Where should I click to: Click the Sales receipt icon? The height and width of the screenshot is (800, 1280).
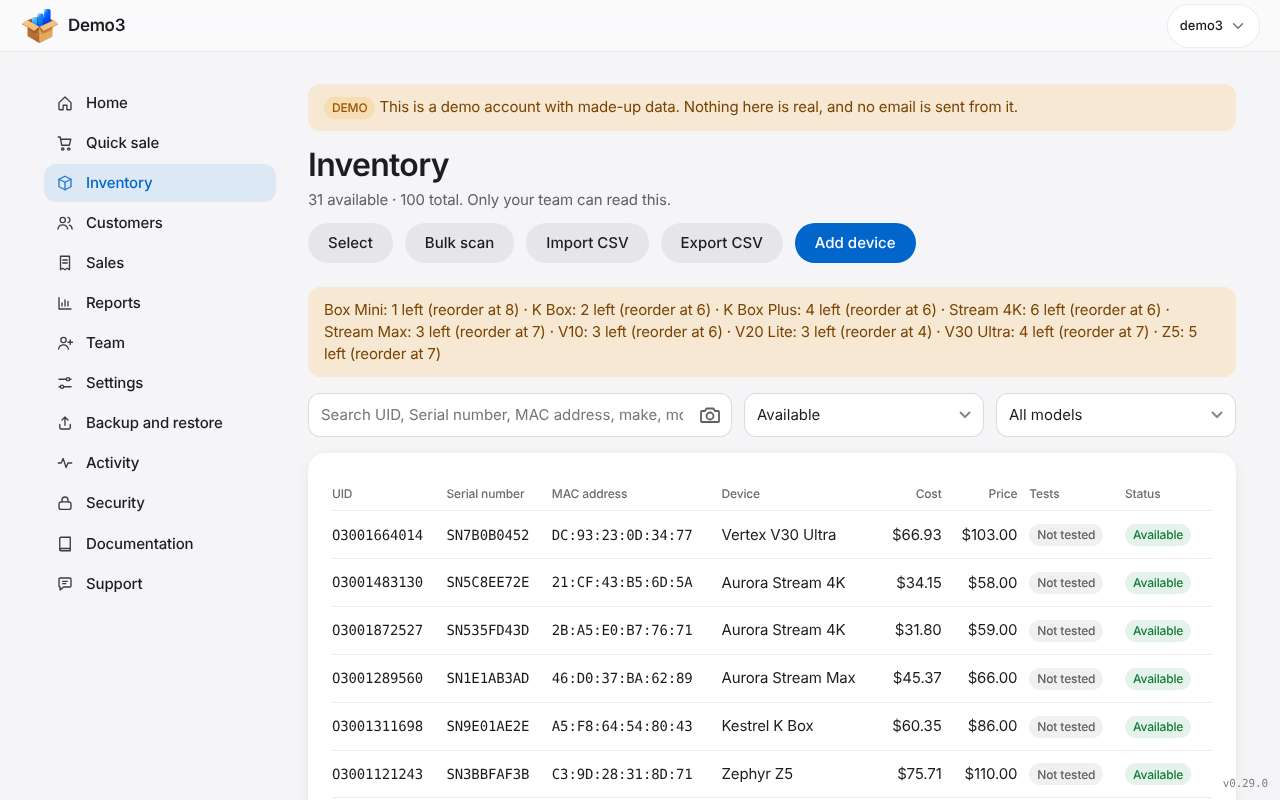[x=65, y=263]
